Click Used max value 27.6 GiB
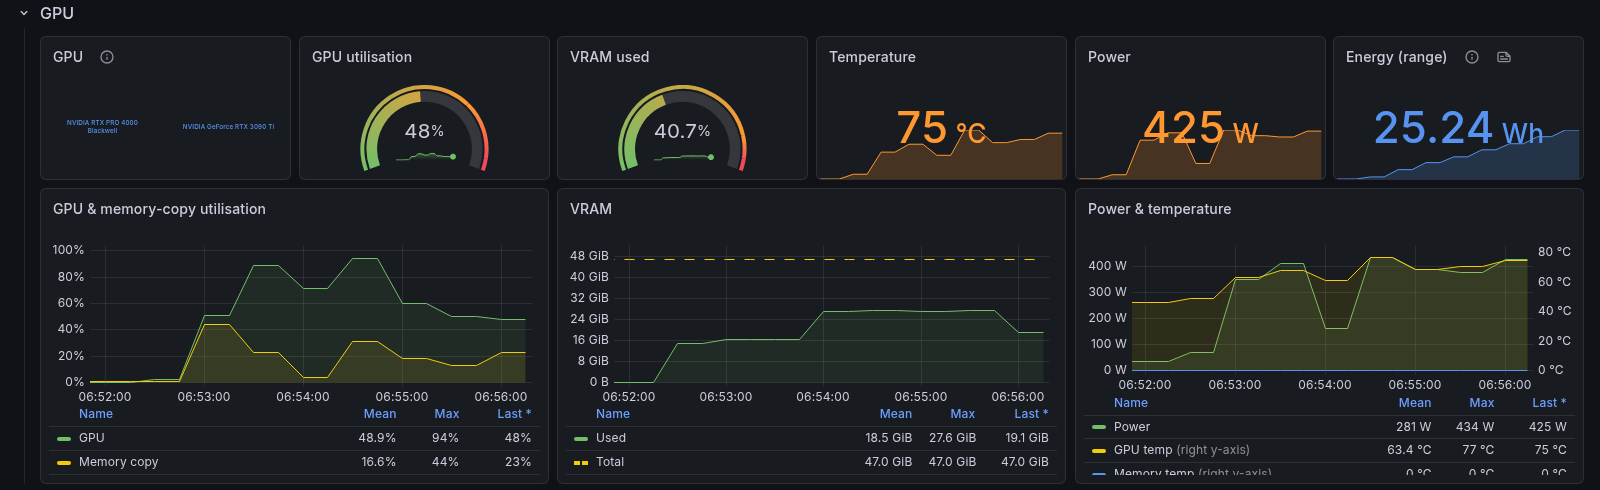1600x490 pixels. pyautogui.click(x=952, y=438)
